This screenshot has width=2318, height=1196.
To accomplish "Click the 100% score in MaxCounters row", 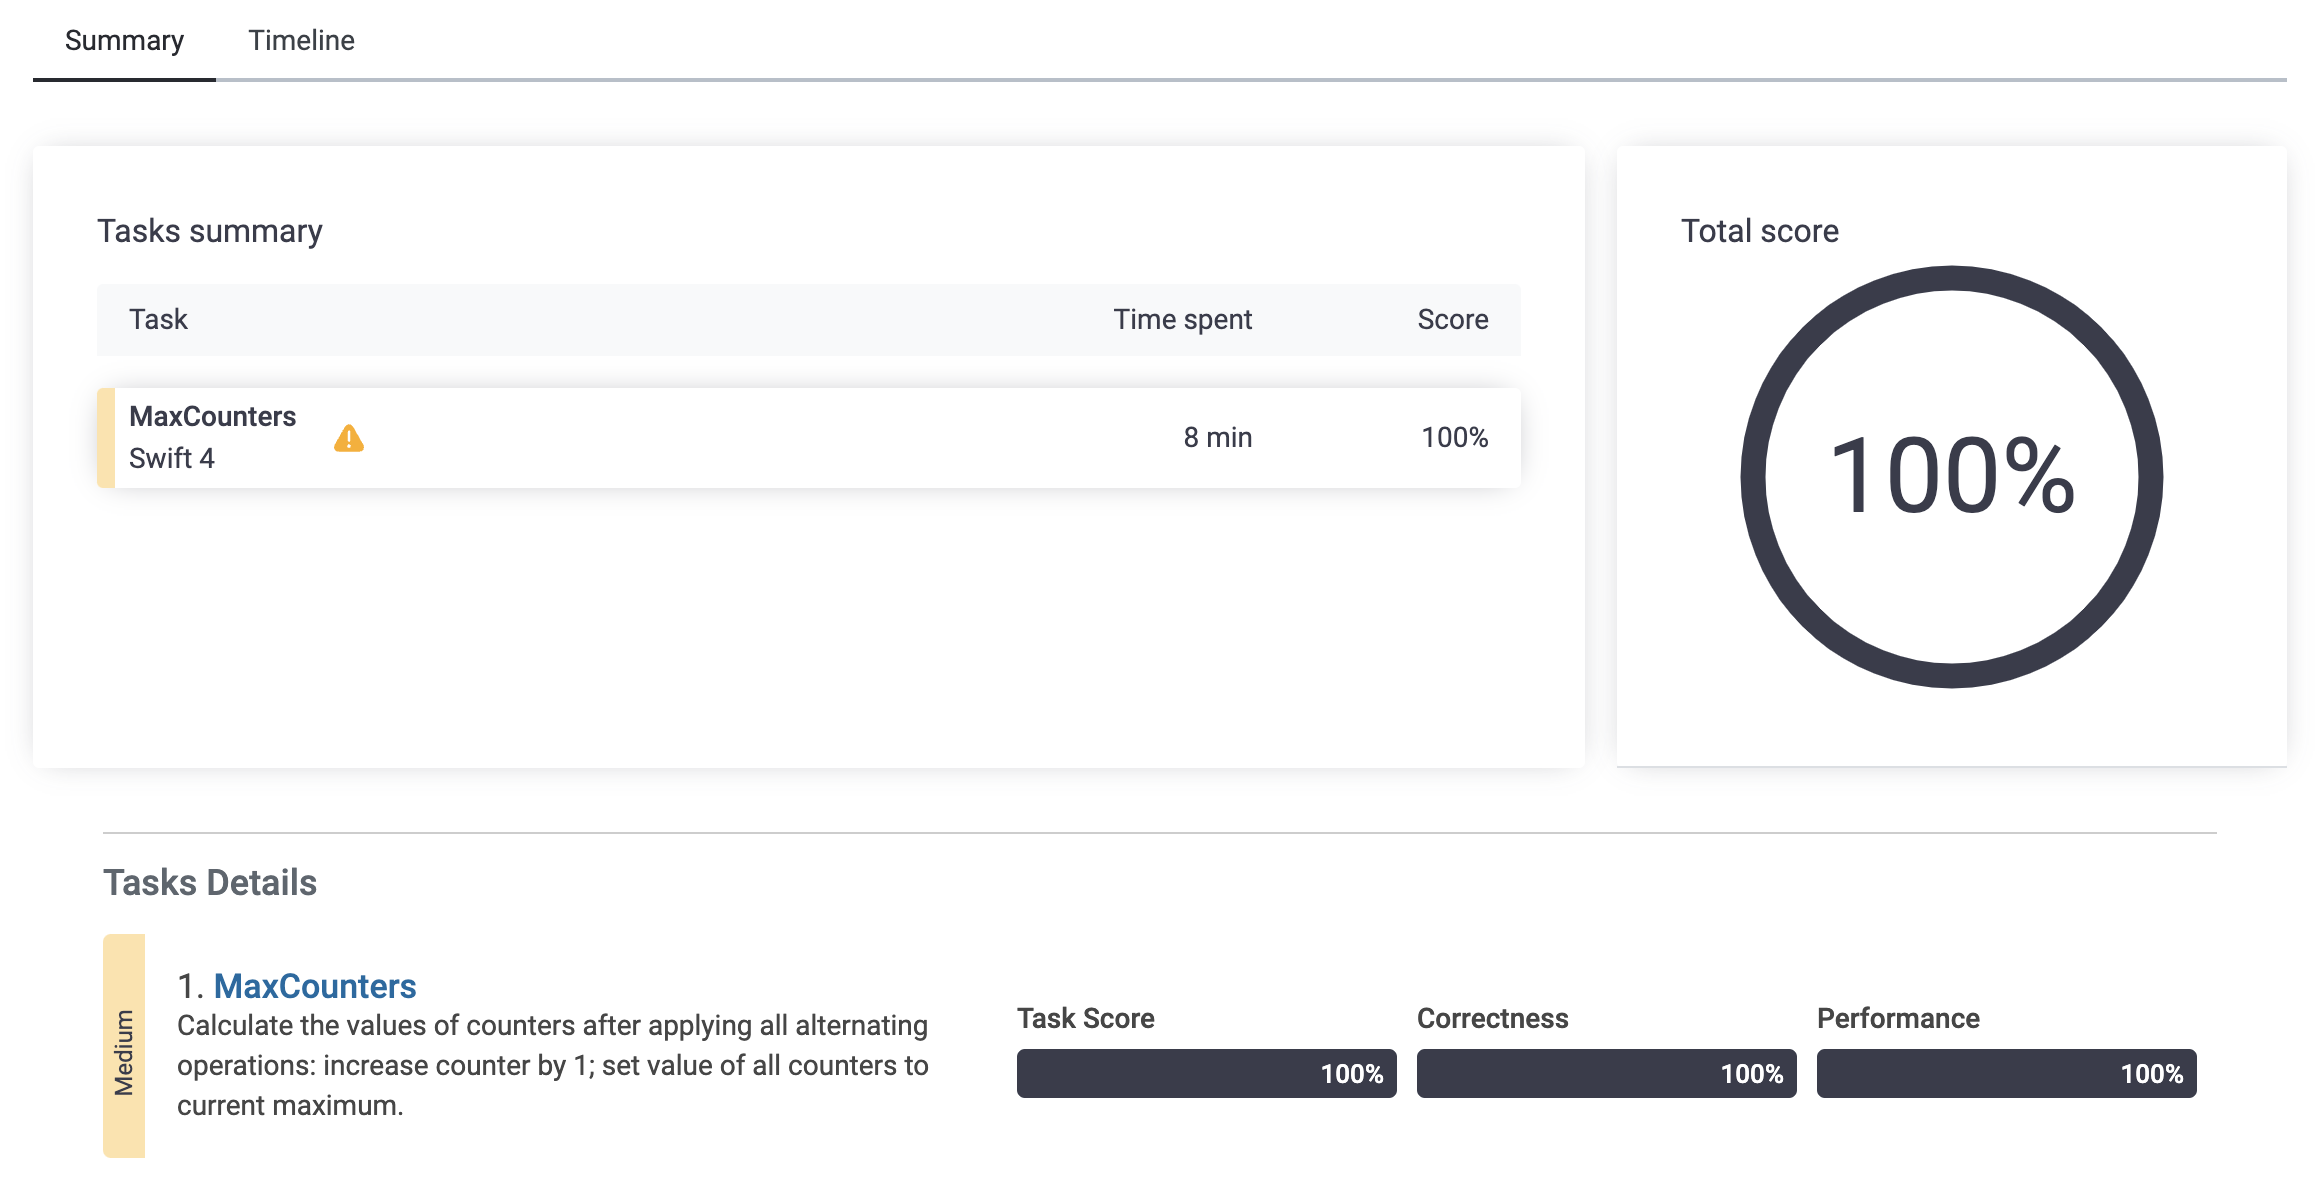I will pos(1454,437).
